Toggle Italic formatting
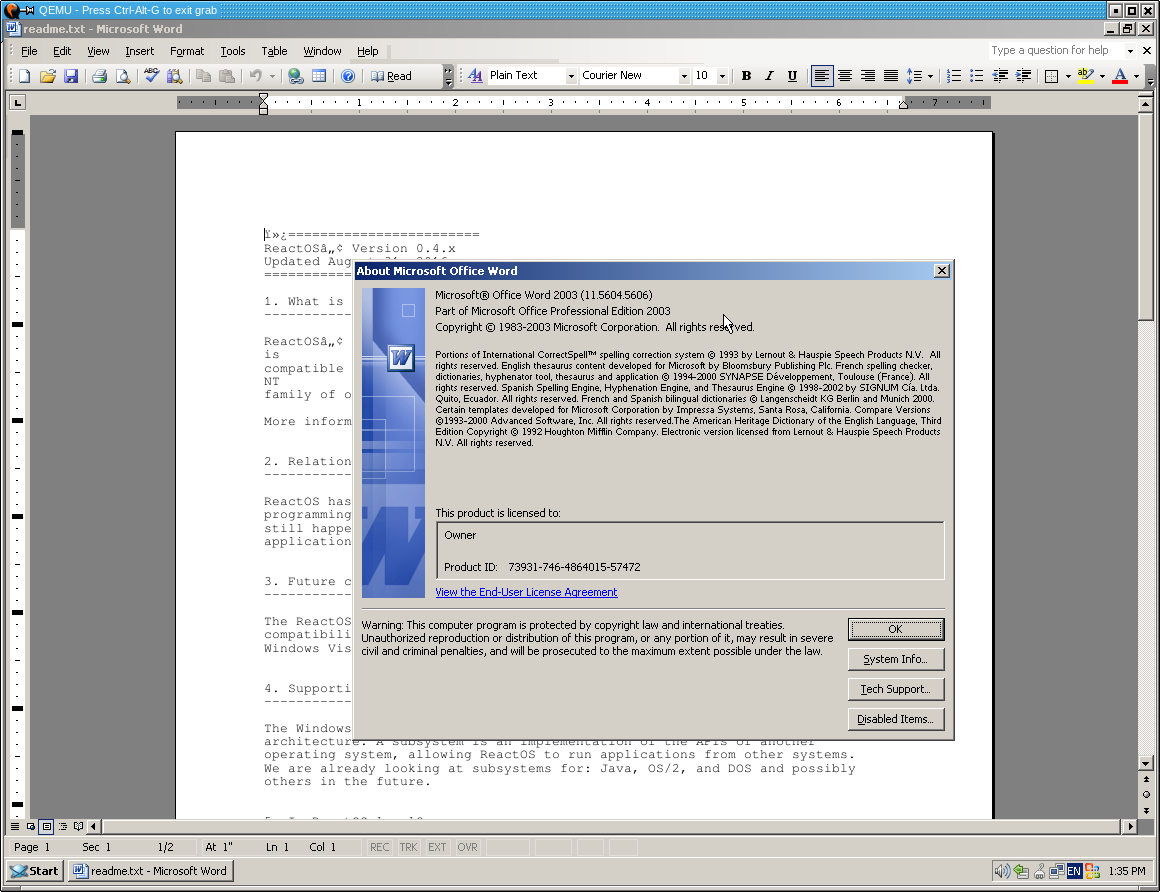Screen dimensions: 1160x892 click(x=769, y=76)
